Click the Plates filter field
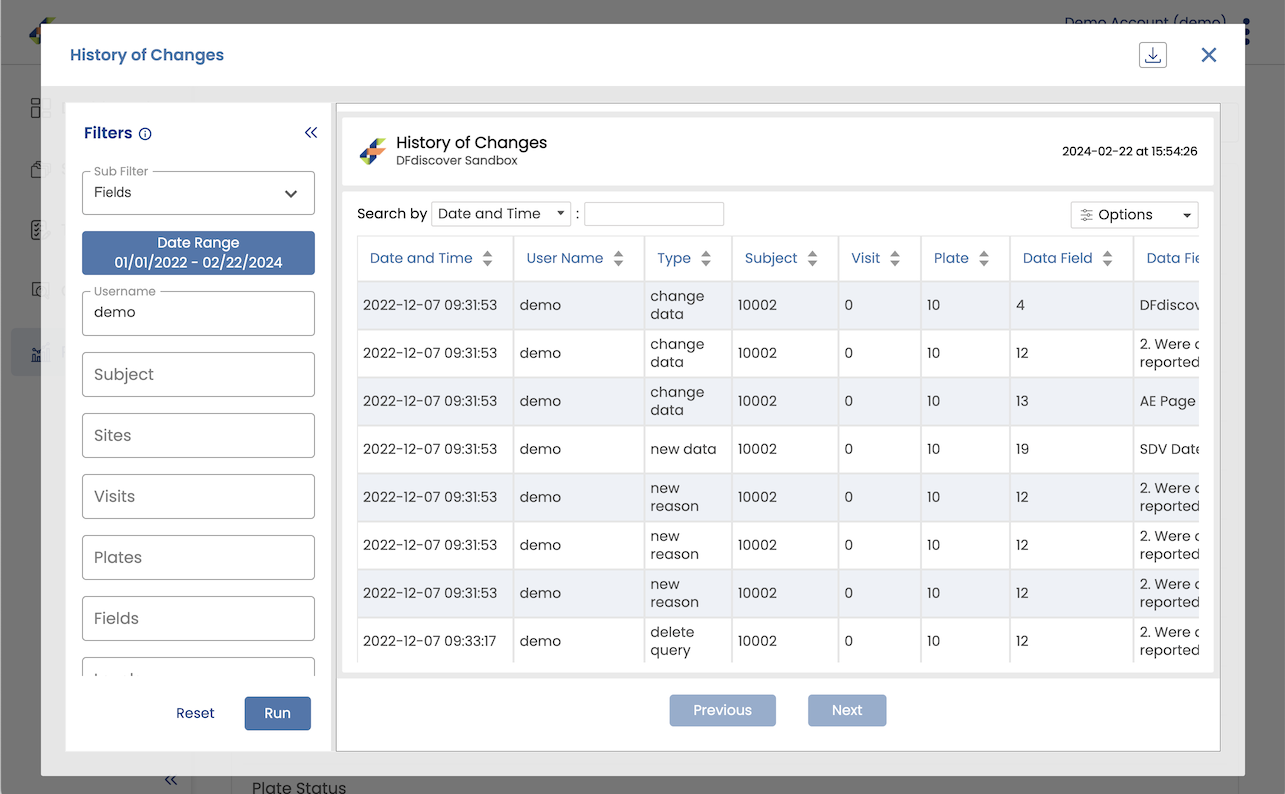 198,557
